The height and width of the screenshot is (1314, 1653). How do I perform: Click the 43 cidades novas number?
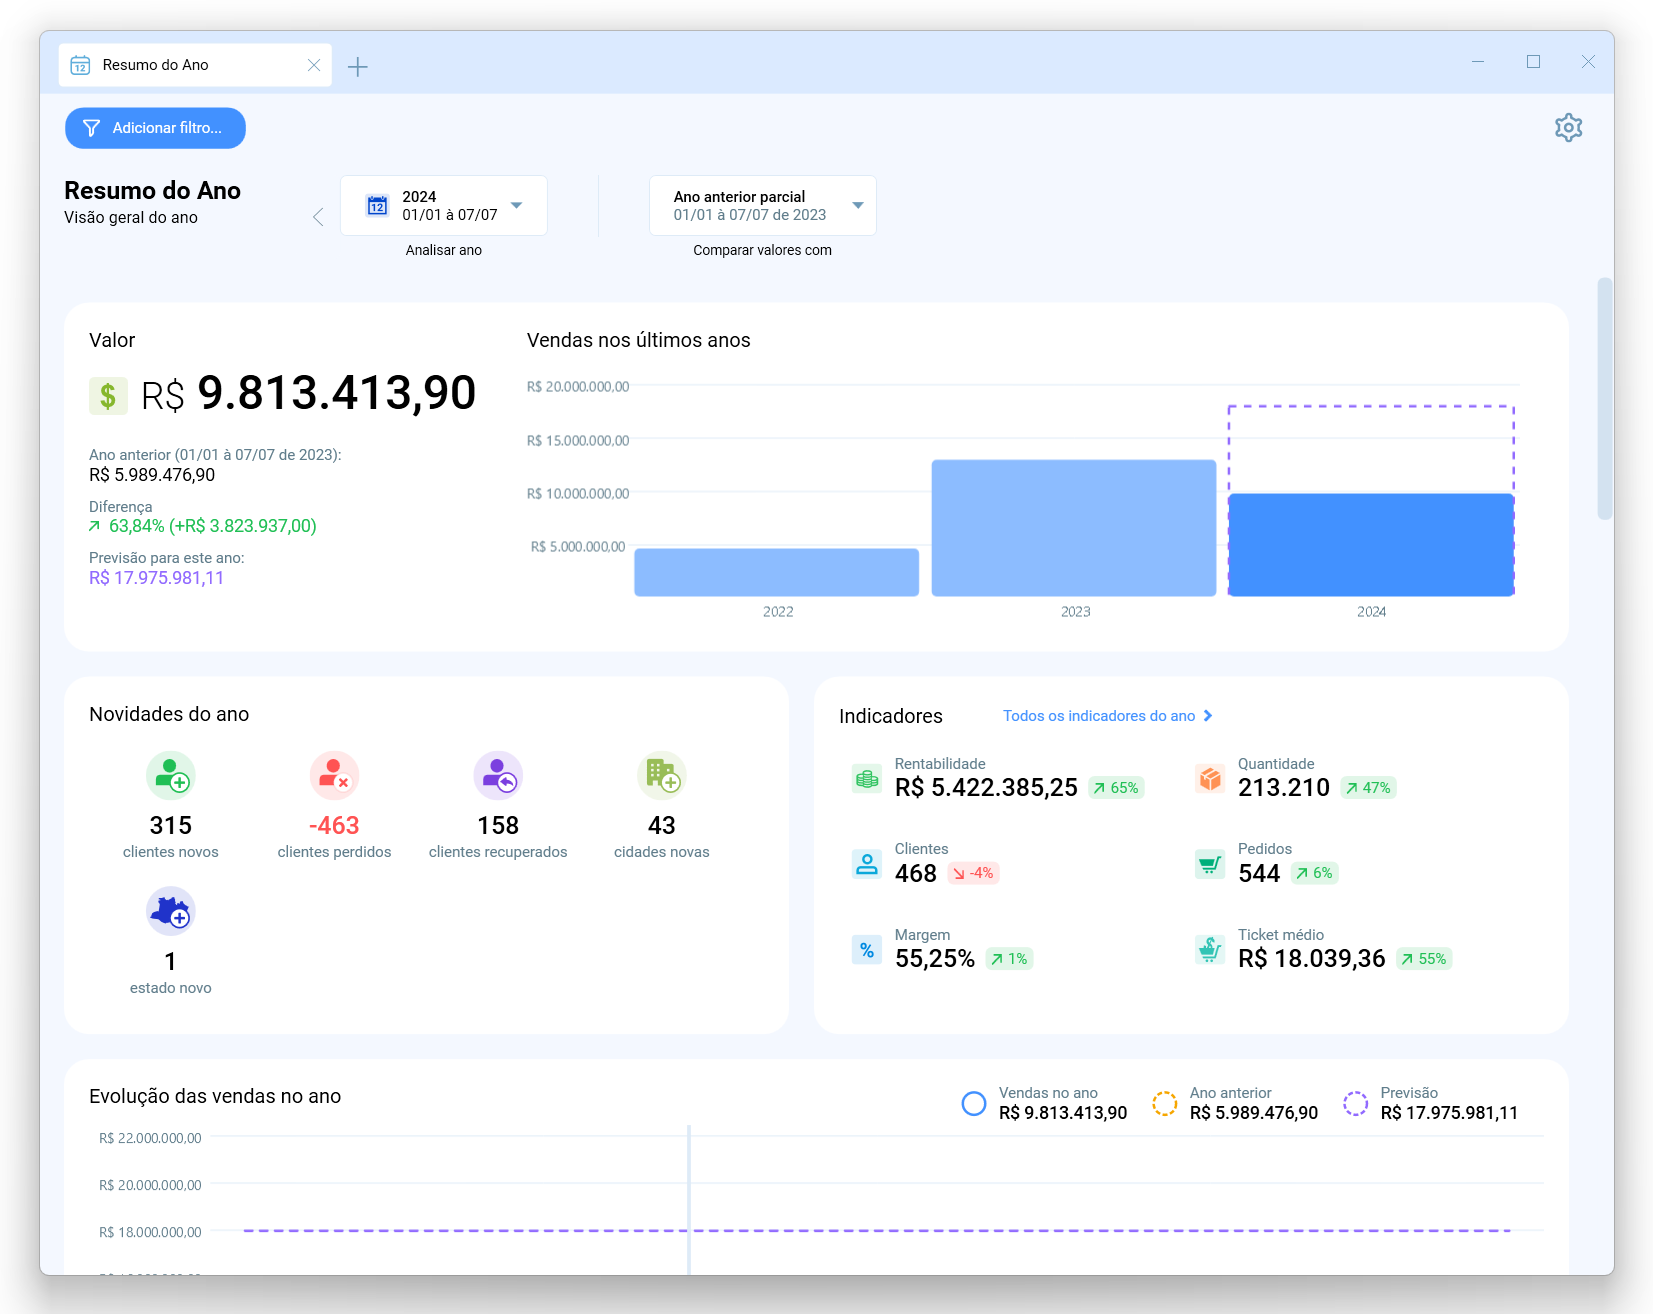click(662, 826)
